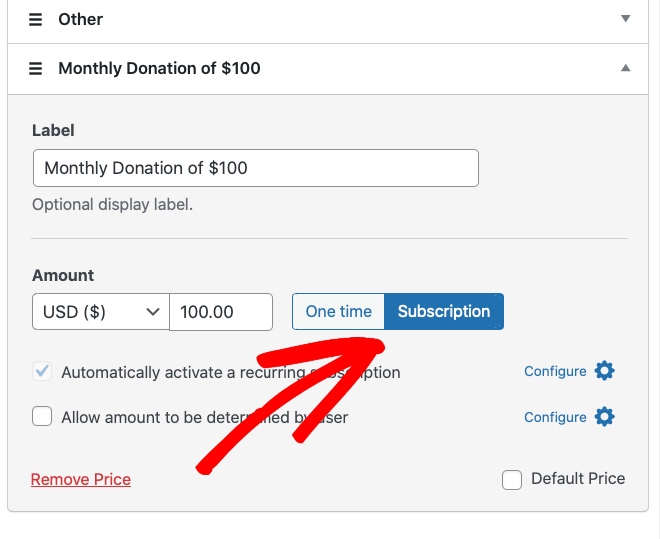
Task: Enable allow amount to be determined by user
Action: coord(42,417)
